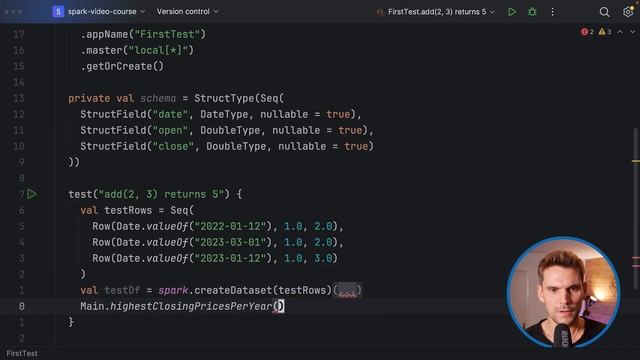Run test from gutter icon
This screenshot has height=360, width=640.
32,194
